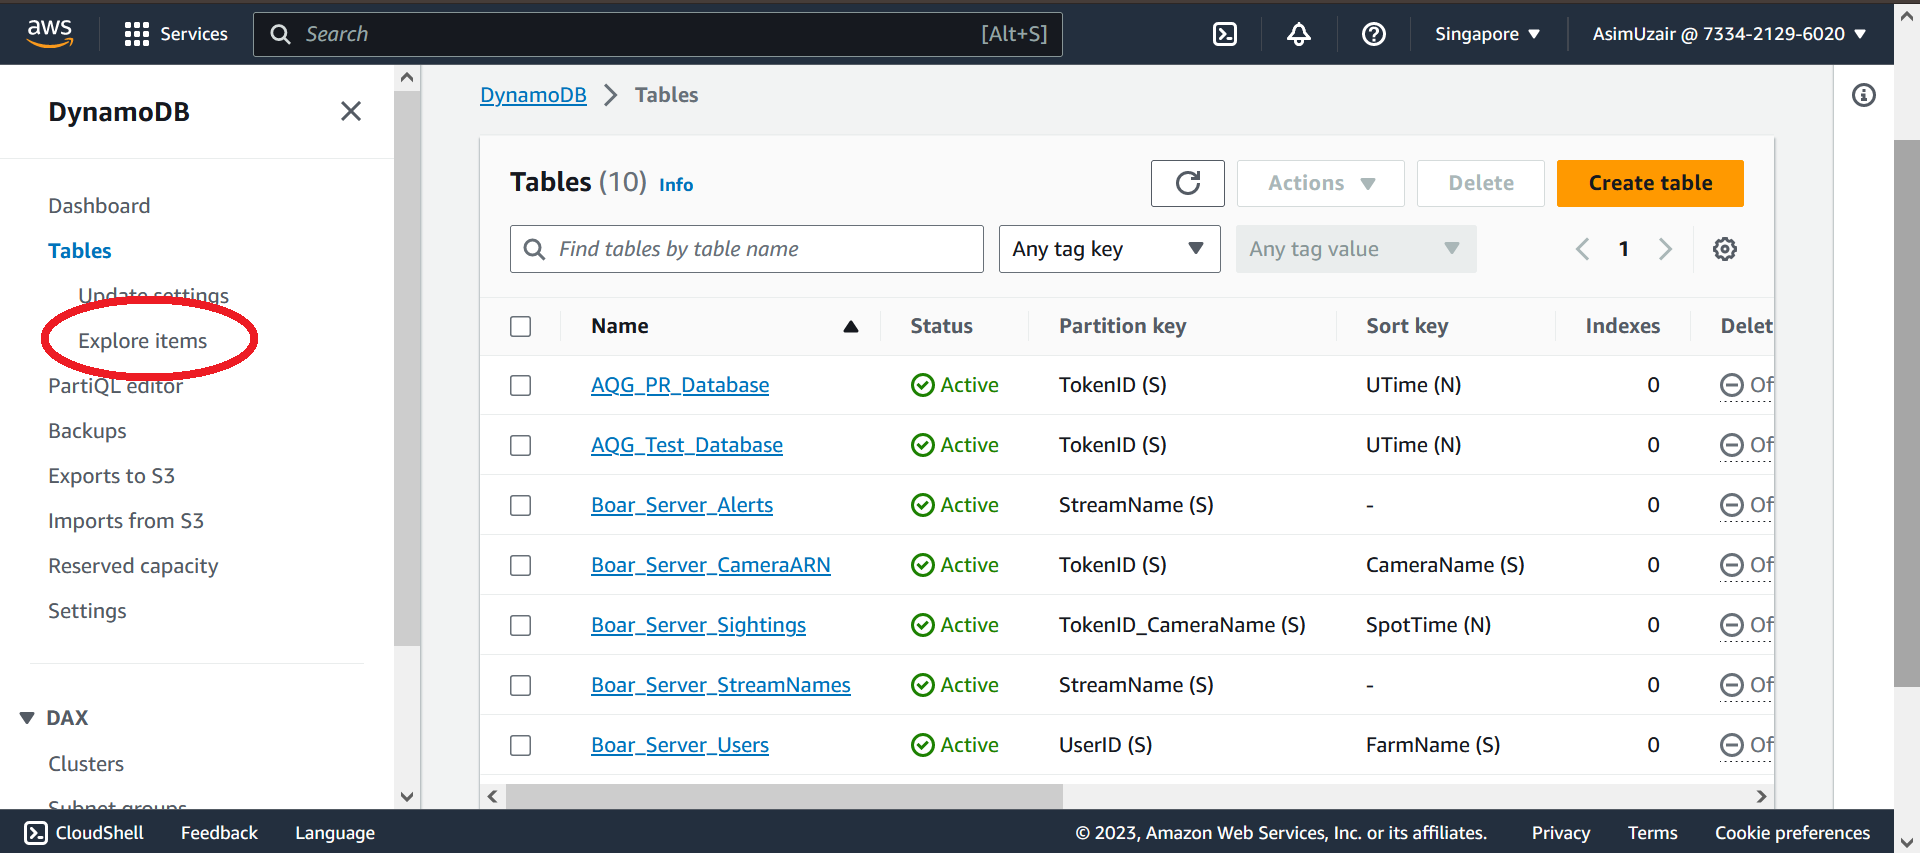This screenshot has width=1920, height=853.
Task: Open the Singapore region dropdown
Action: coord(1487,34)
